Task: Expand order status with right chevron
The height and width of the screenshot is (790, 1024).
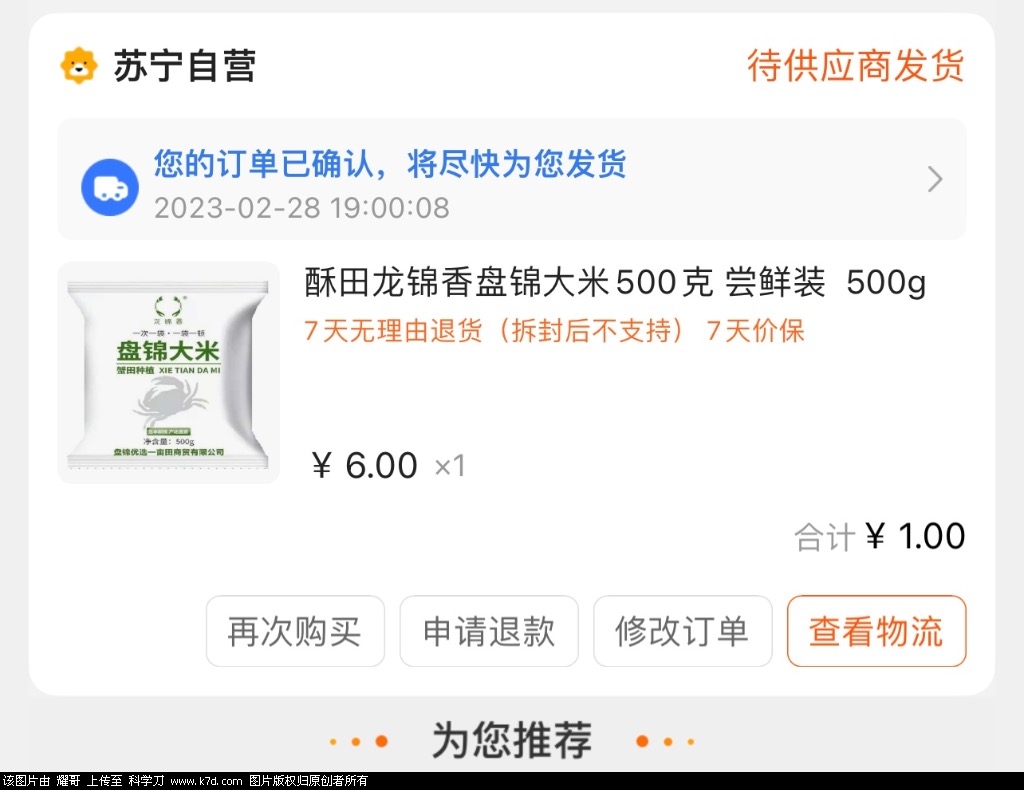Action: (x=935, y=179)
